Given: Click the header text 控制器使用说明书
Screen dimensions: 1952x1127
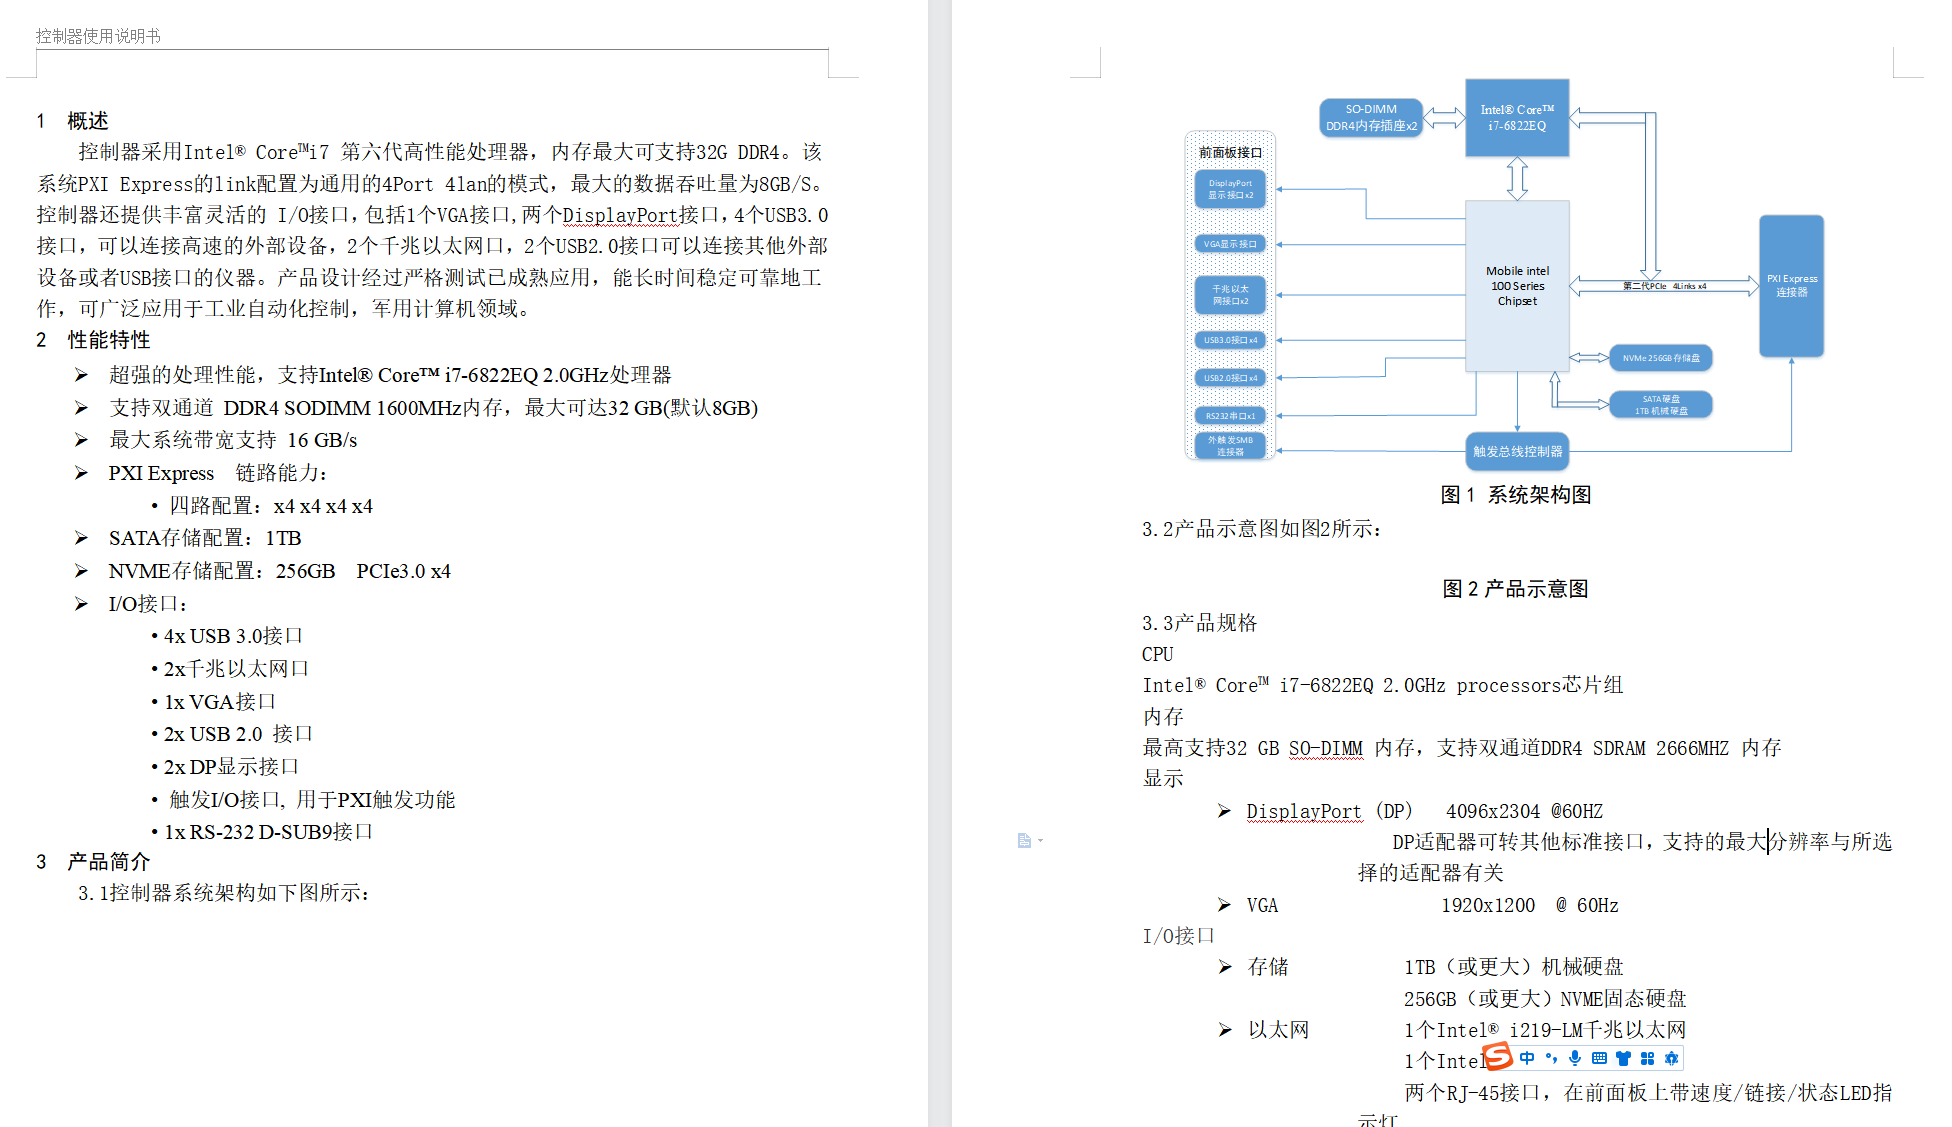Looking at the screenshot, I should [x=98, y=36].
